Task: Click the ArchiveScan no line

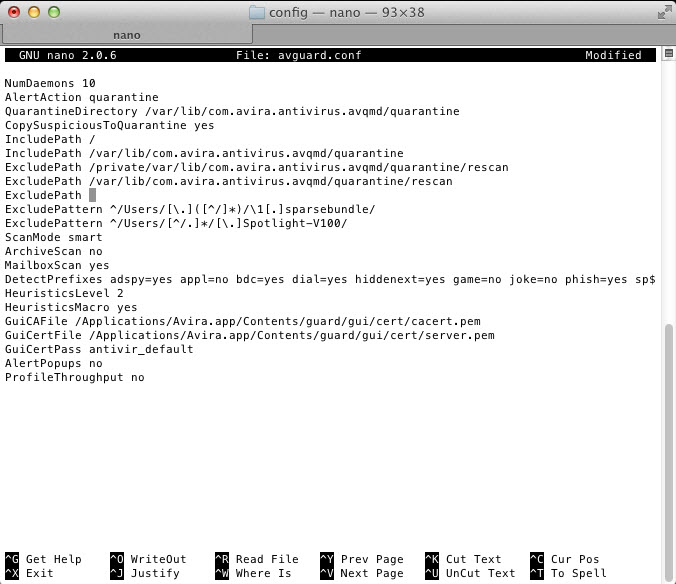Action: (53, 251)
